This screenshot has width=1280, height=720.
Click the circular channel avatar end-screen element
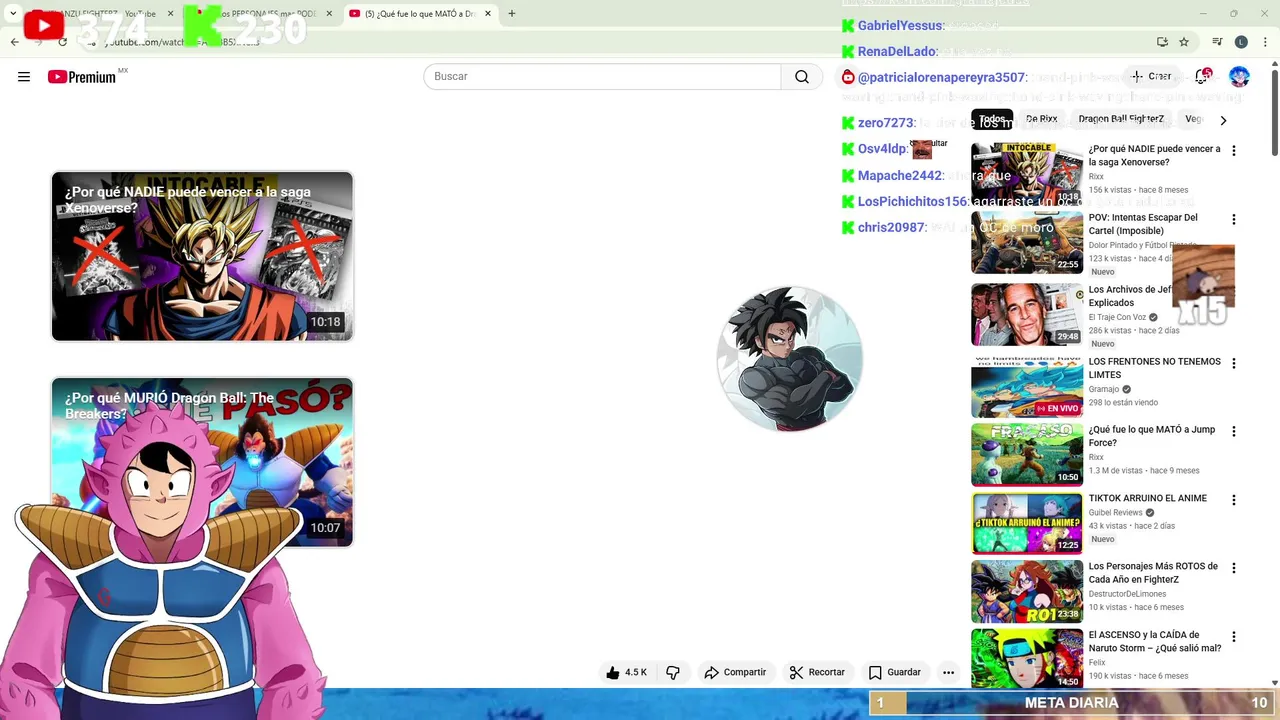pyautogui.click(x=790, y=359)
